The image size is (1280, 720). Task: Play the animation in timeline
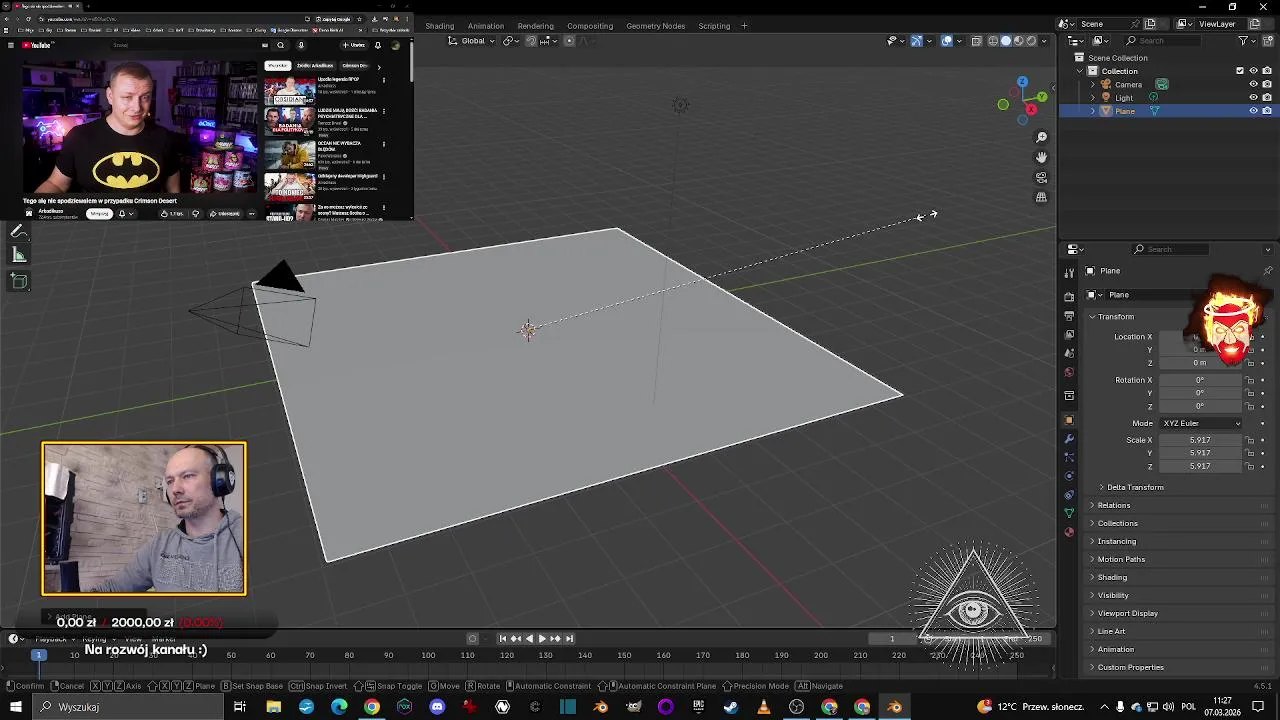click(542, 638)
